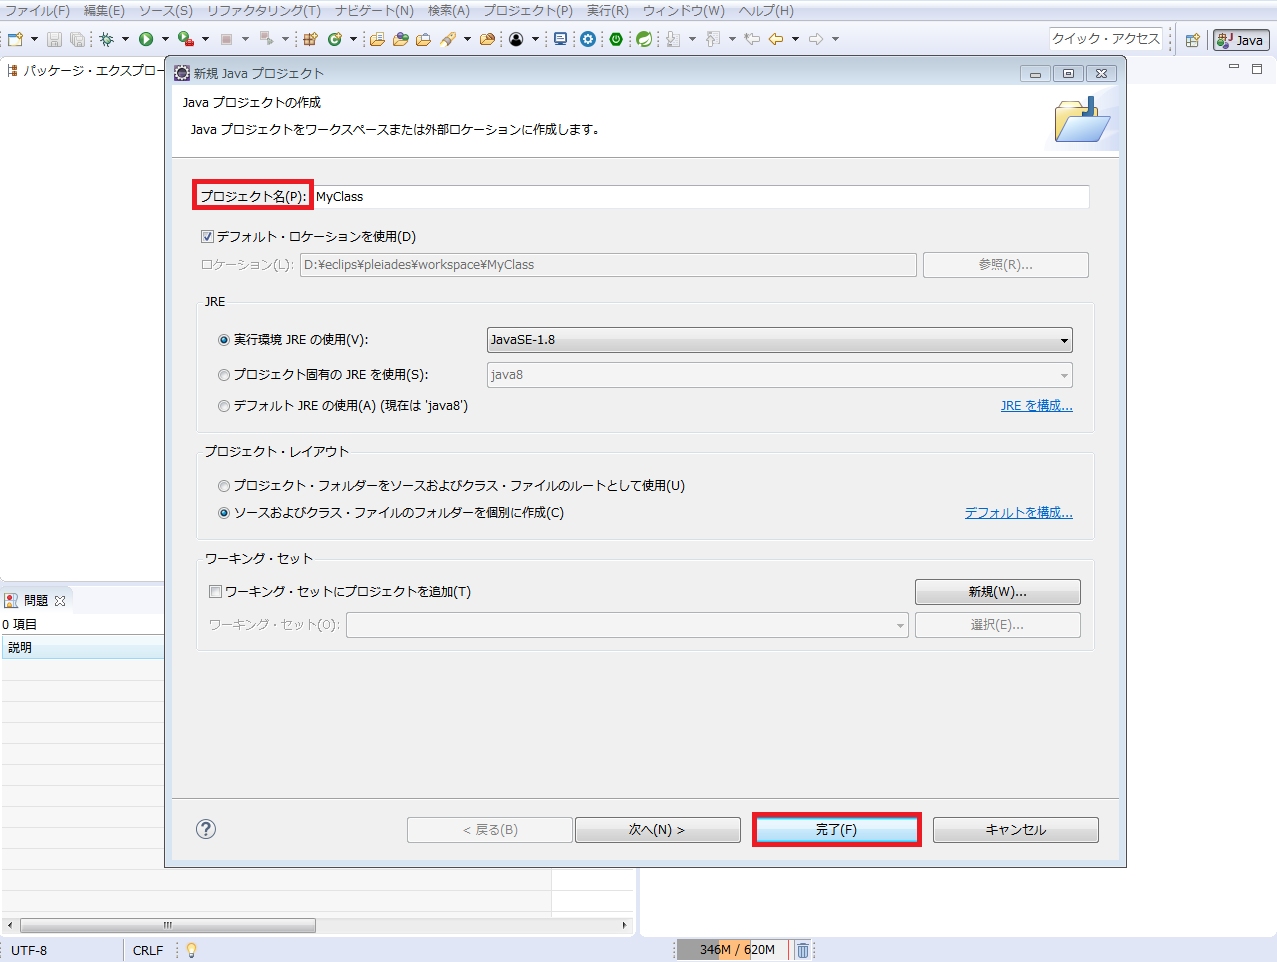Click the Java perspective button
The image size is (1277, 962).
pyautogui.click(x=1241, y=40)
